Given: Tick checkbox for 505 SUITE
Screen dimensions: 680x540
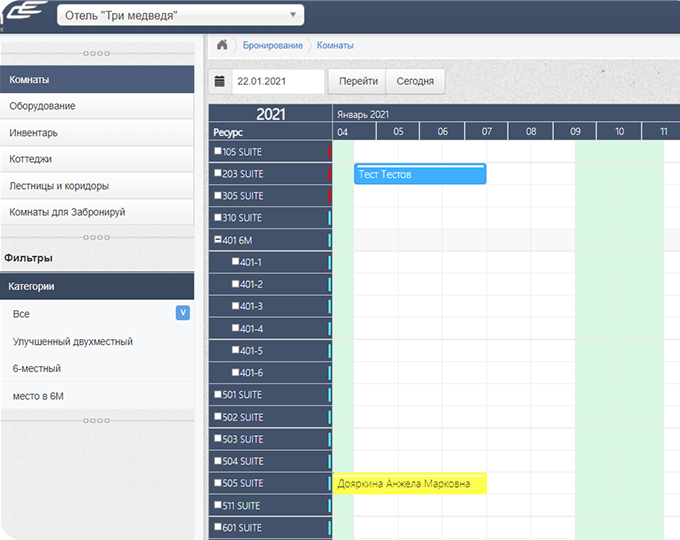Looking at the screenshot, I should [218, 482].
